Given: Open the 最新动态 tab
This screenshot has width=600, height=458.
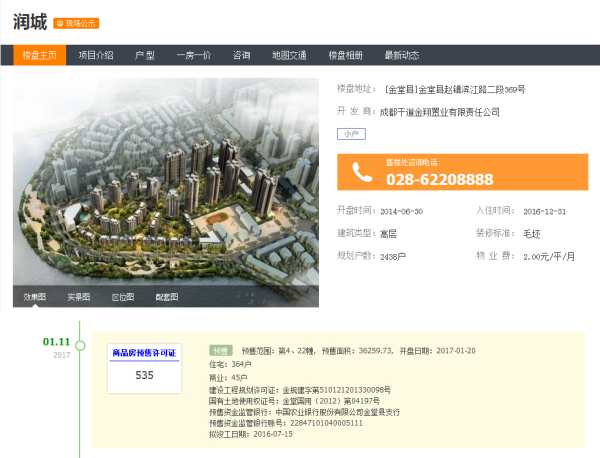Looking at the screenshot, I should point(401,55).
